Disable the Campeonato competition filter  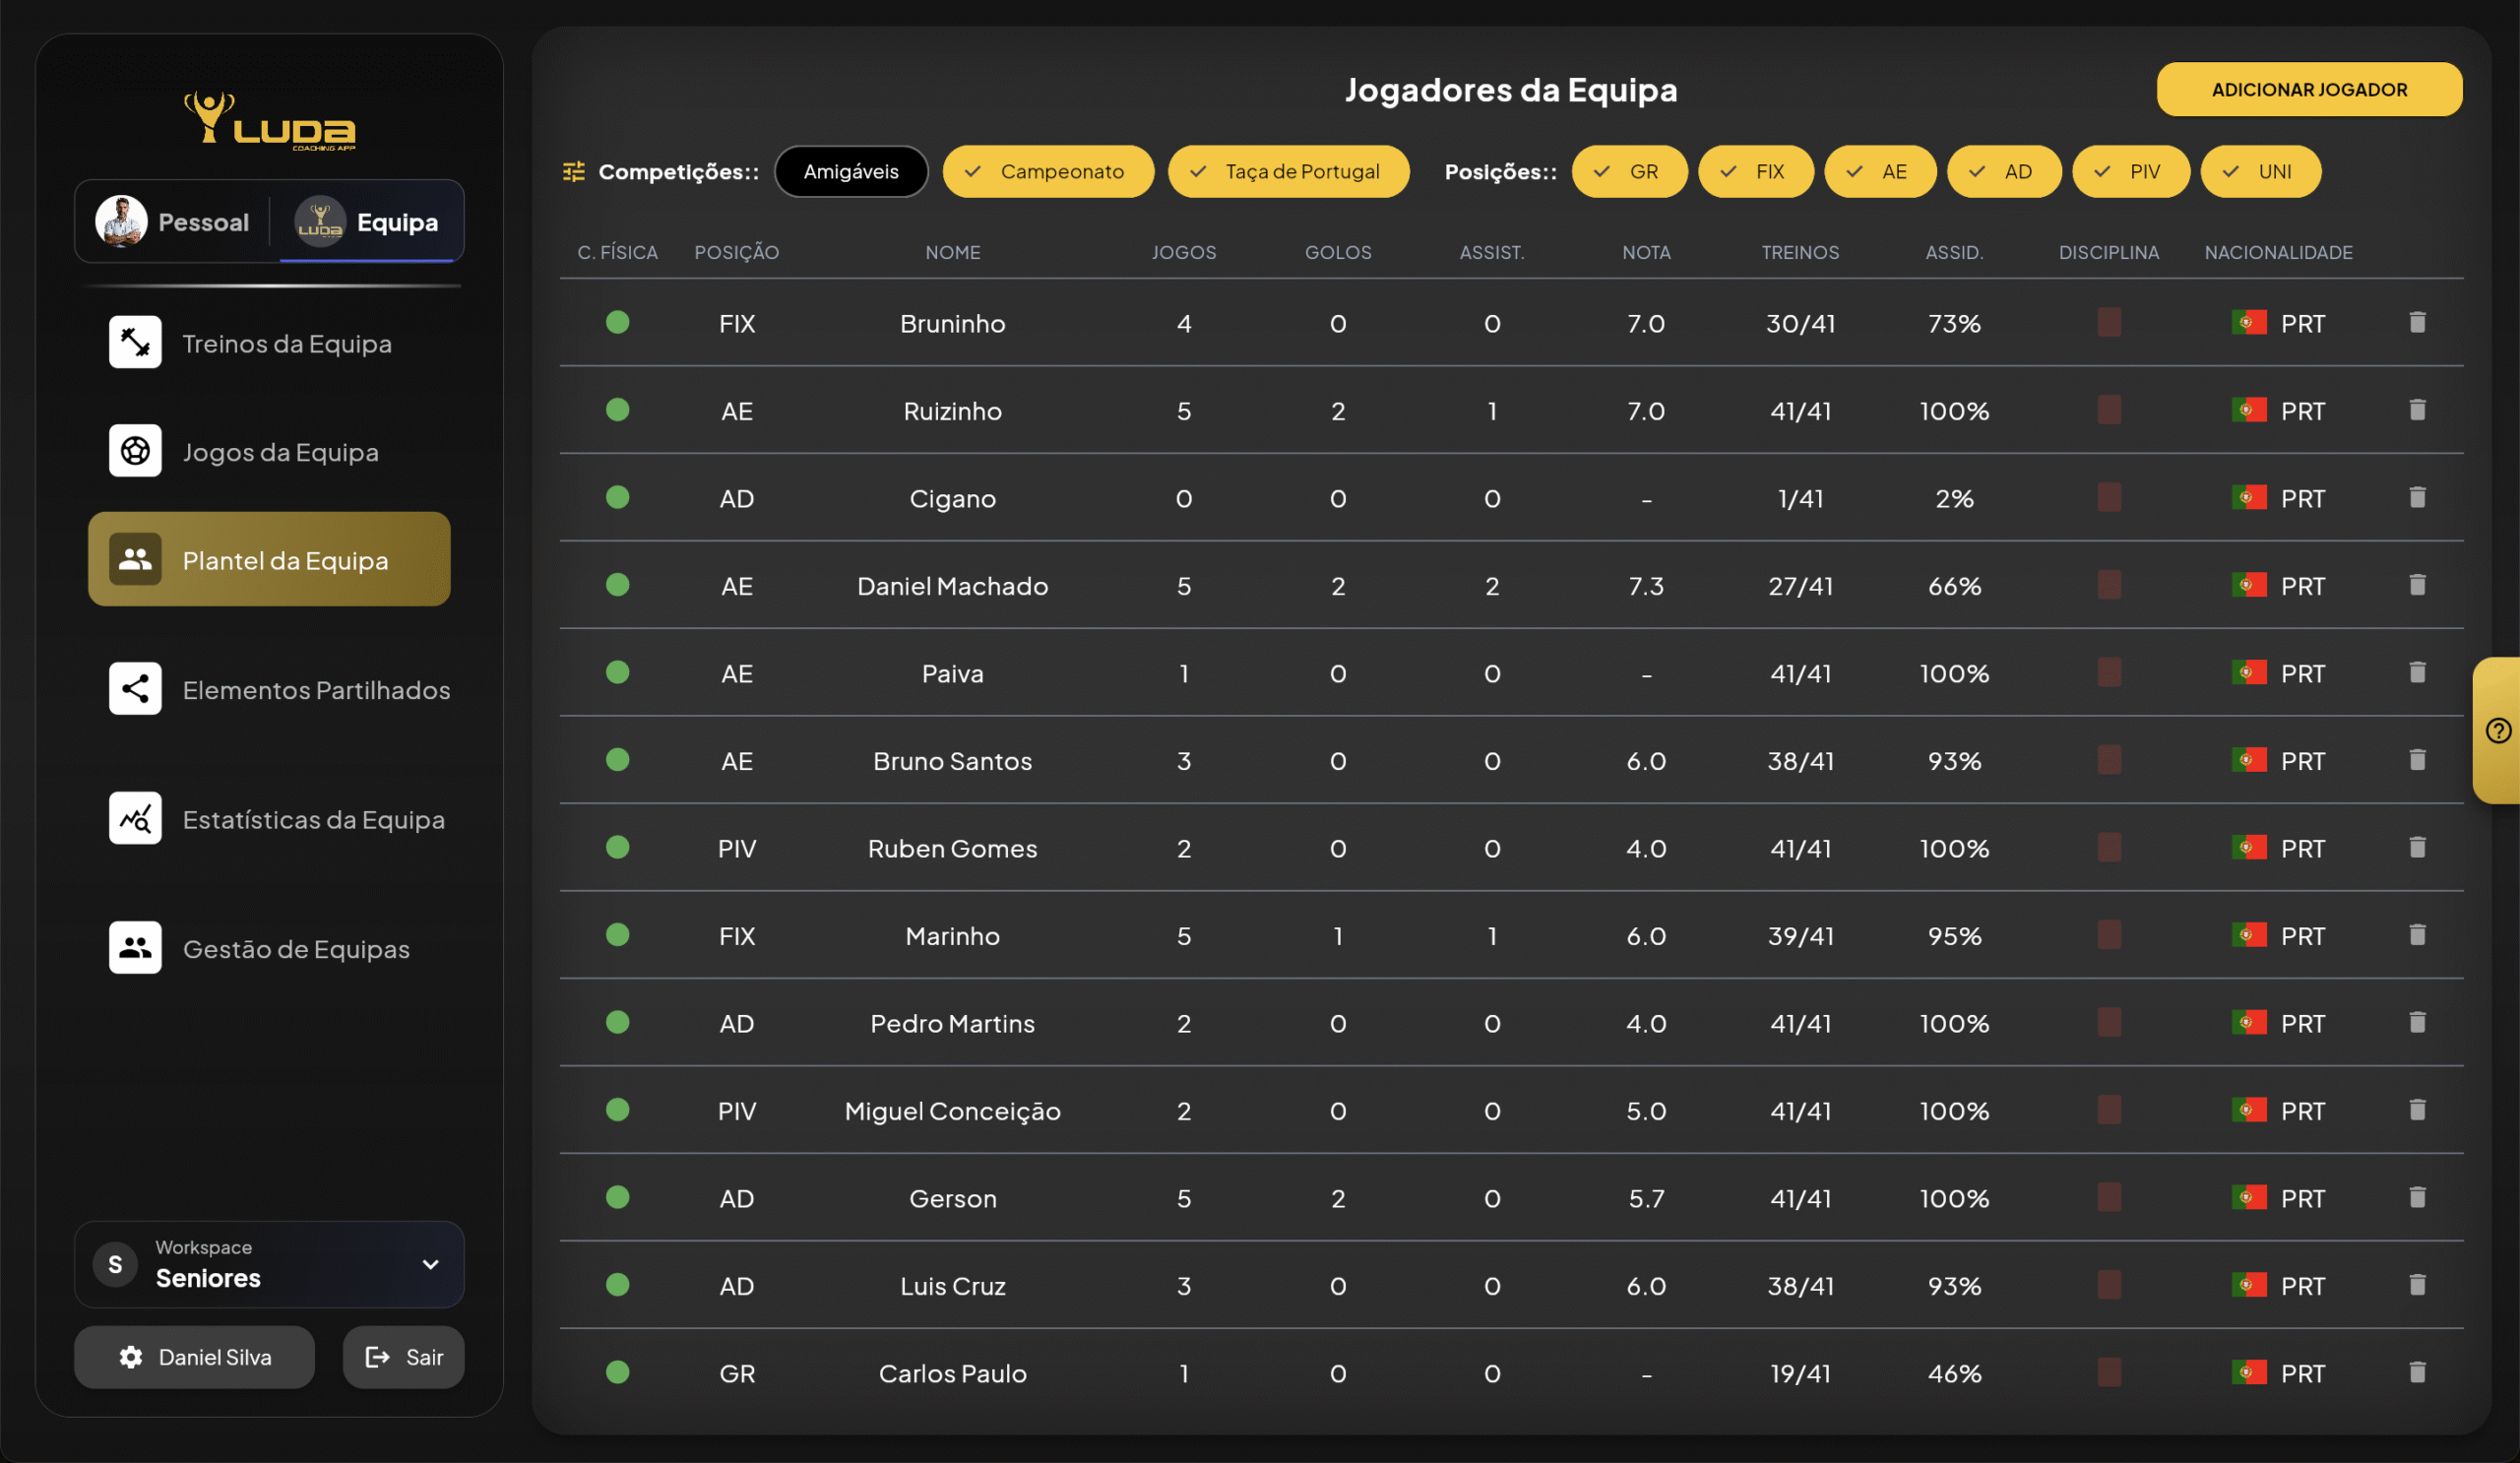[x=1047, y=172]
